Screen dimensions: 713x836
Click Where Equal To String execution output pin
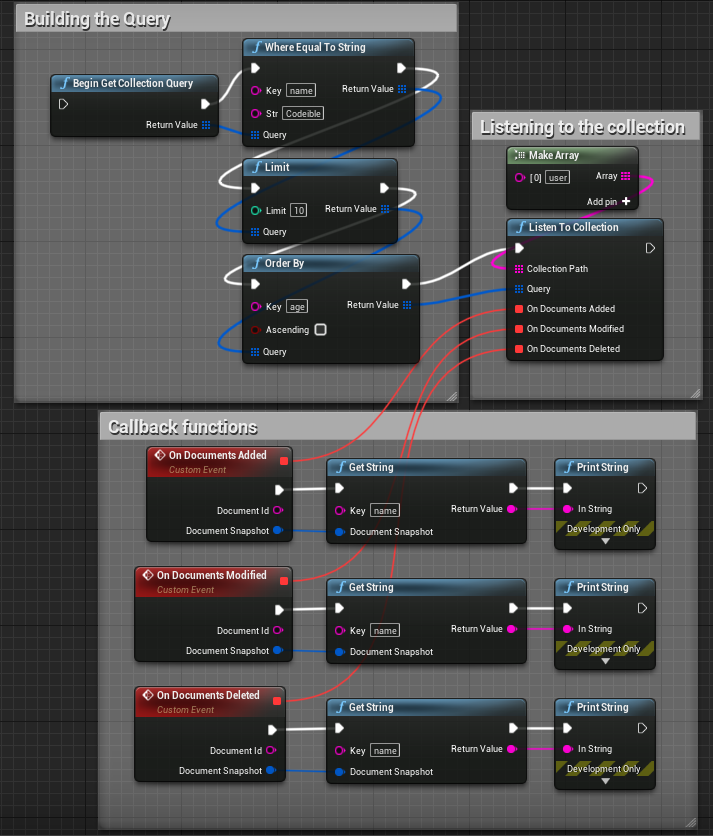(401, 68)
